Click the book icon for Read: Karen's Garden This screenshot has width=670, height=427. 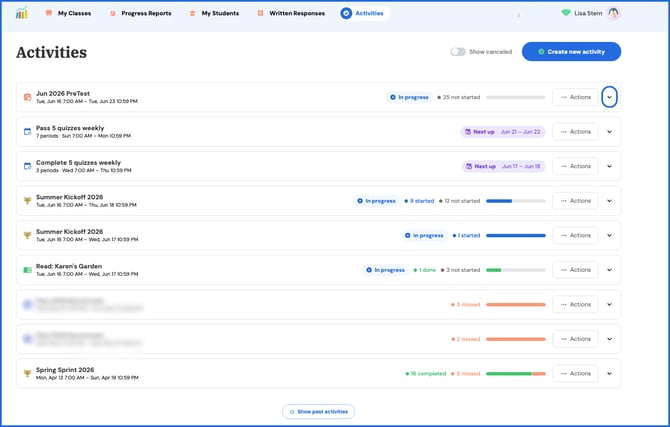27,270
